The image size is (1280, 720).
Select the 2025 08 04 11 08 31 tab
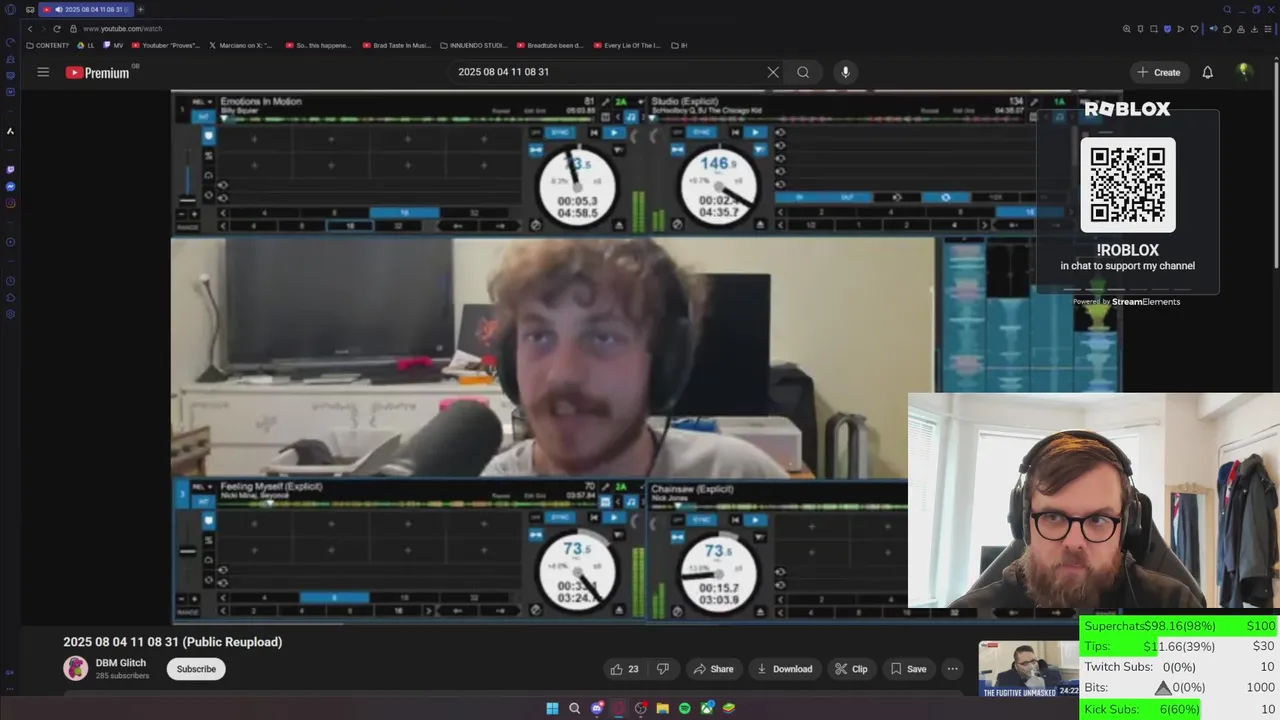84,9
